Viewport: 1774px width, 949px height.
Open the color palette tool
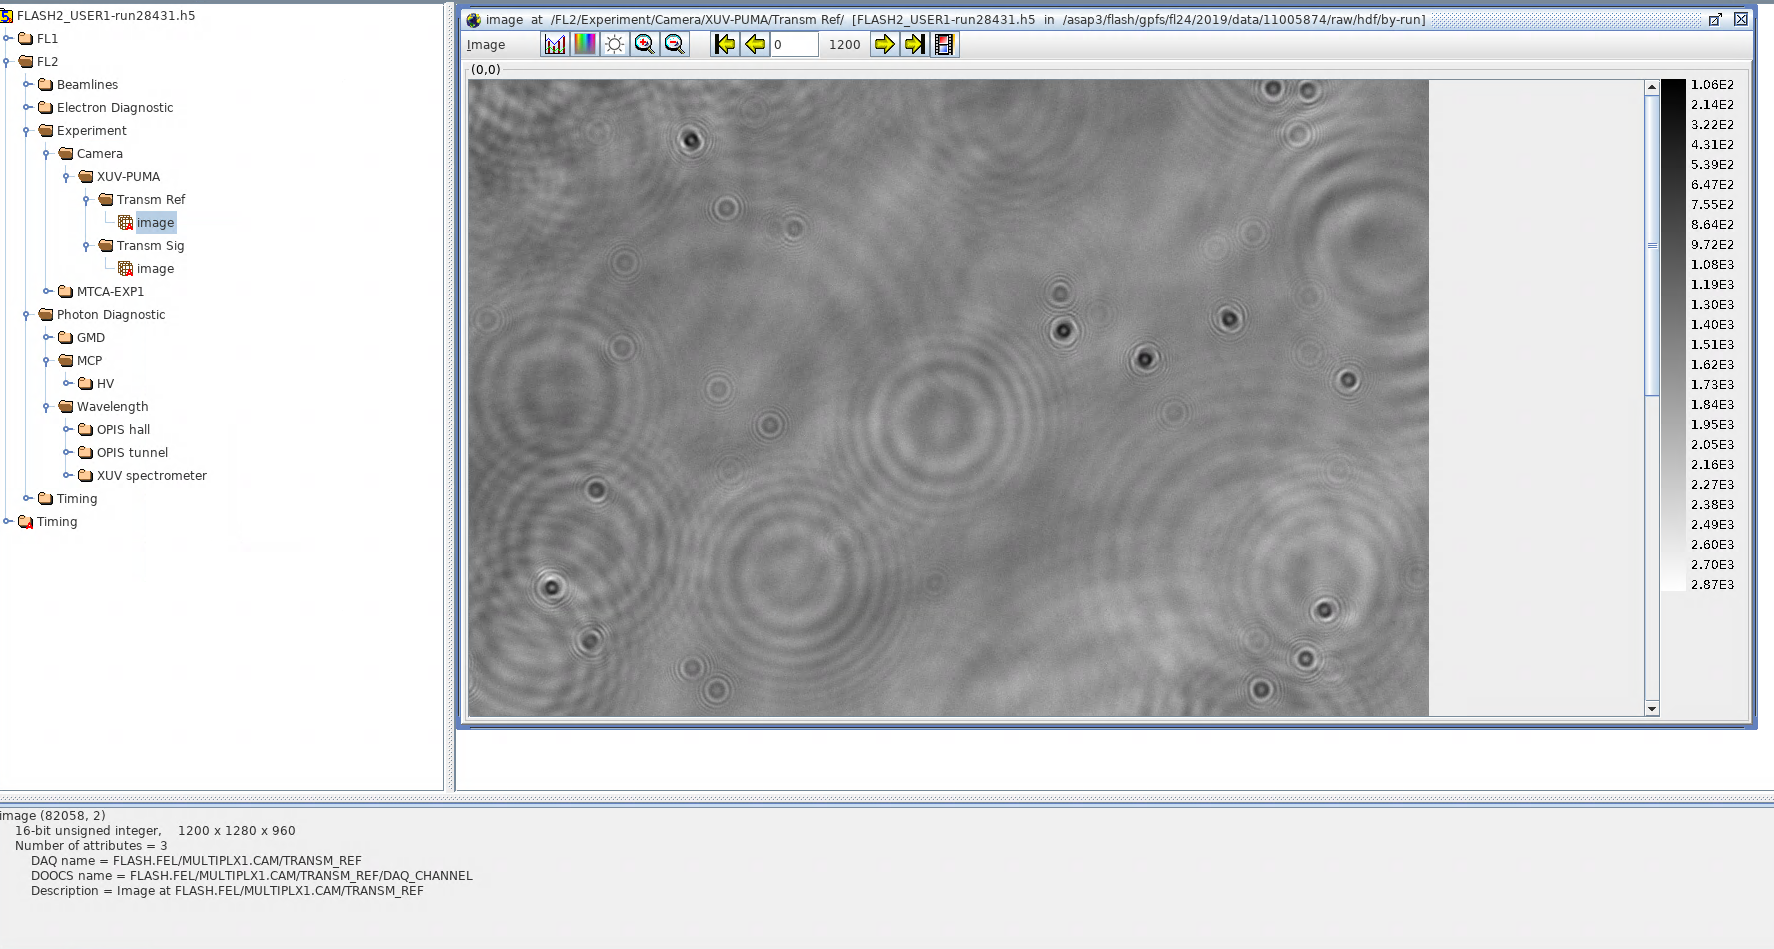(x=585, y=44)
